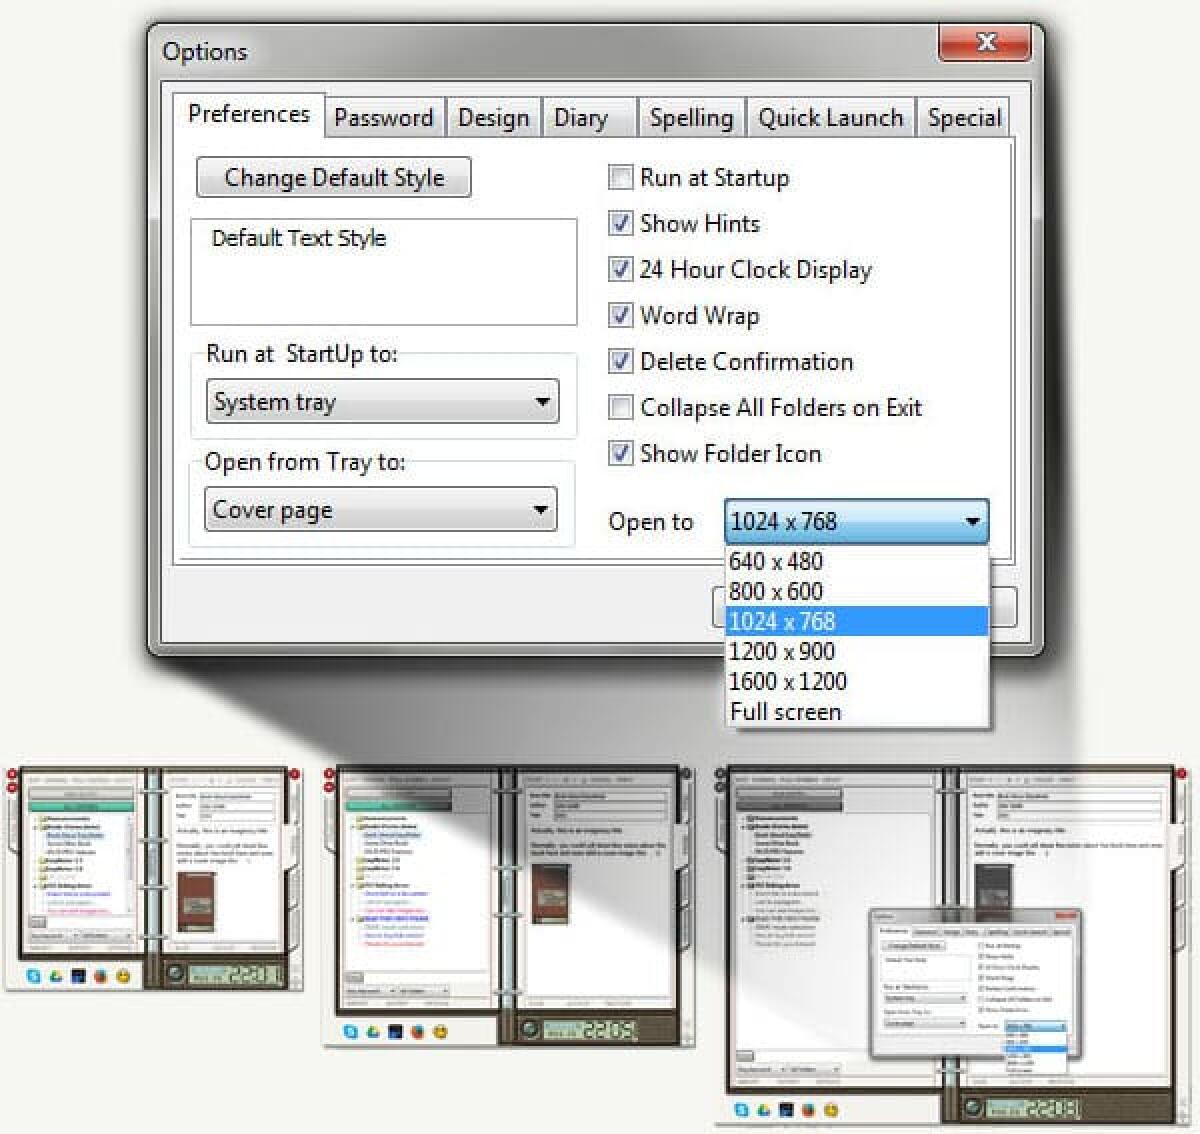Click the Skype icon in the taskbar

tap(33, 975)
